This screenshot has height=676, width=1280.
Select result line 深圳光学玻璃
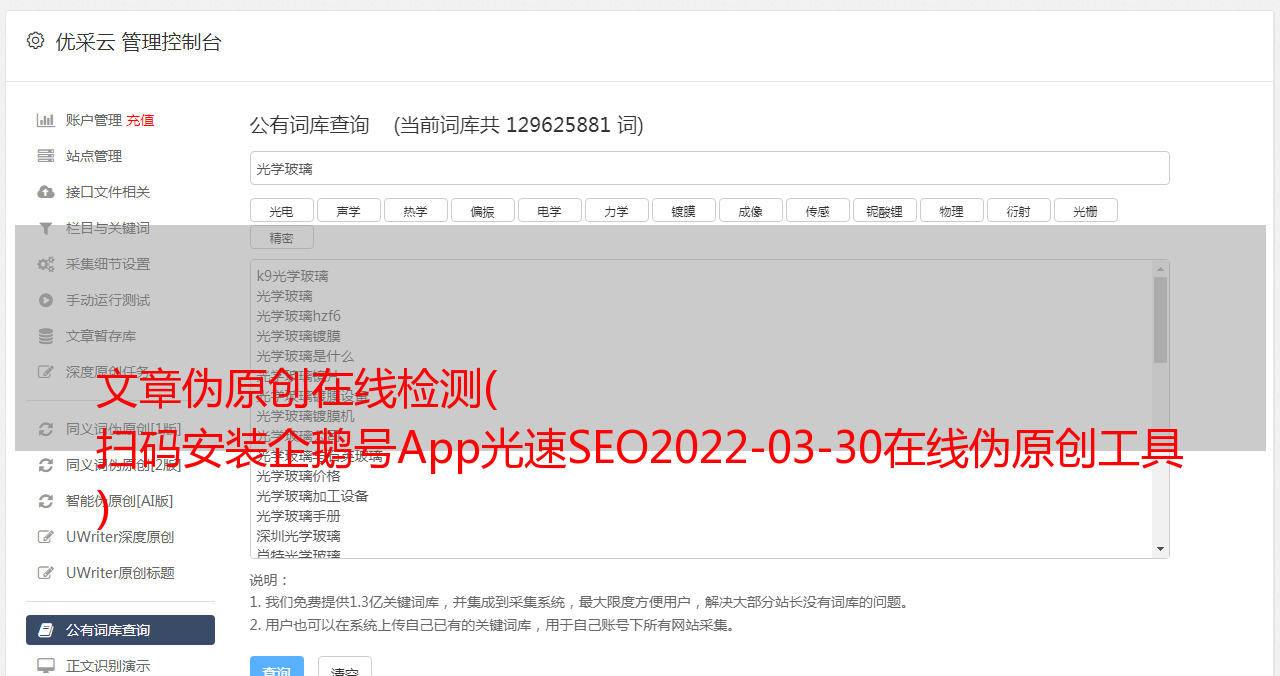298,536
